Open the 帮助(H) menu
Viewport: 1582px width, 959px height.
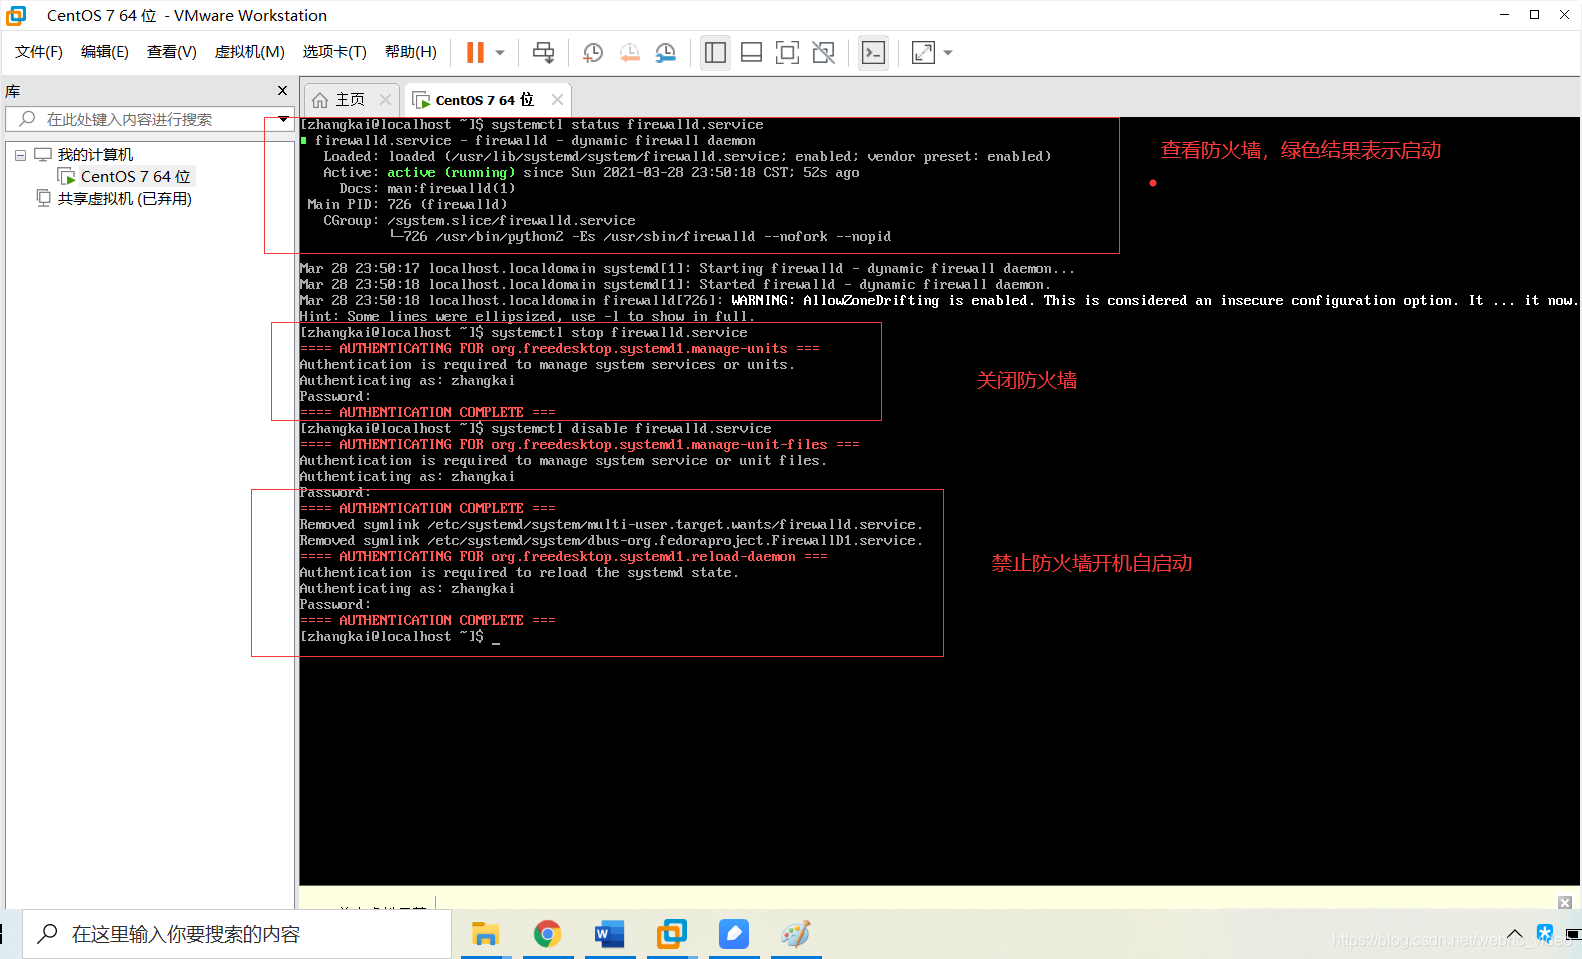[411, 52]
